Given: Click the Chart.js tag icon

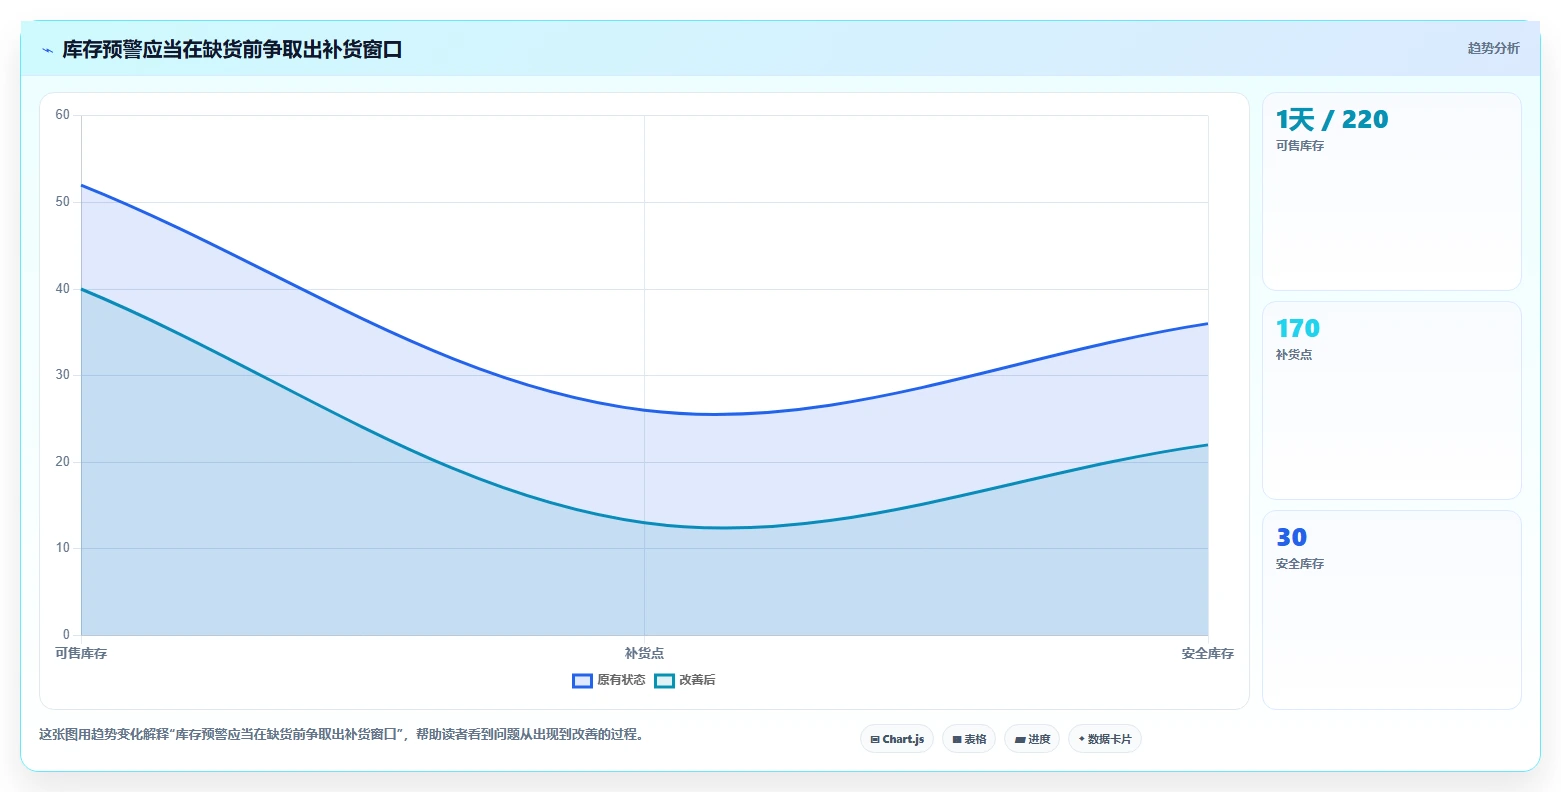Looking at the screenshot, I should click(875, 740).
